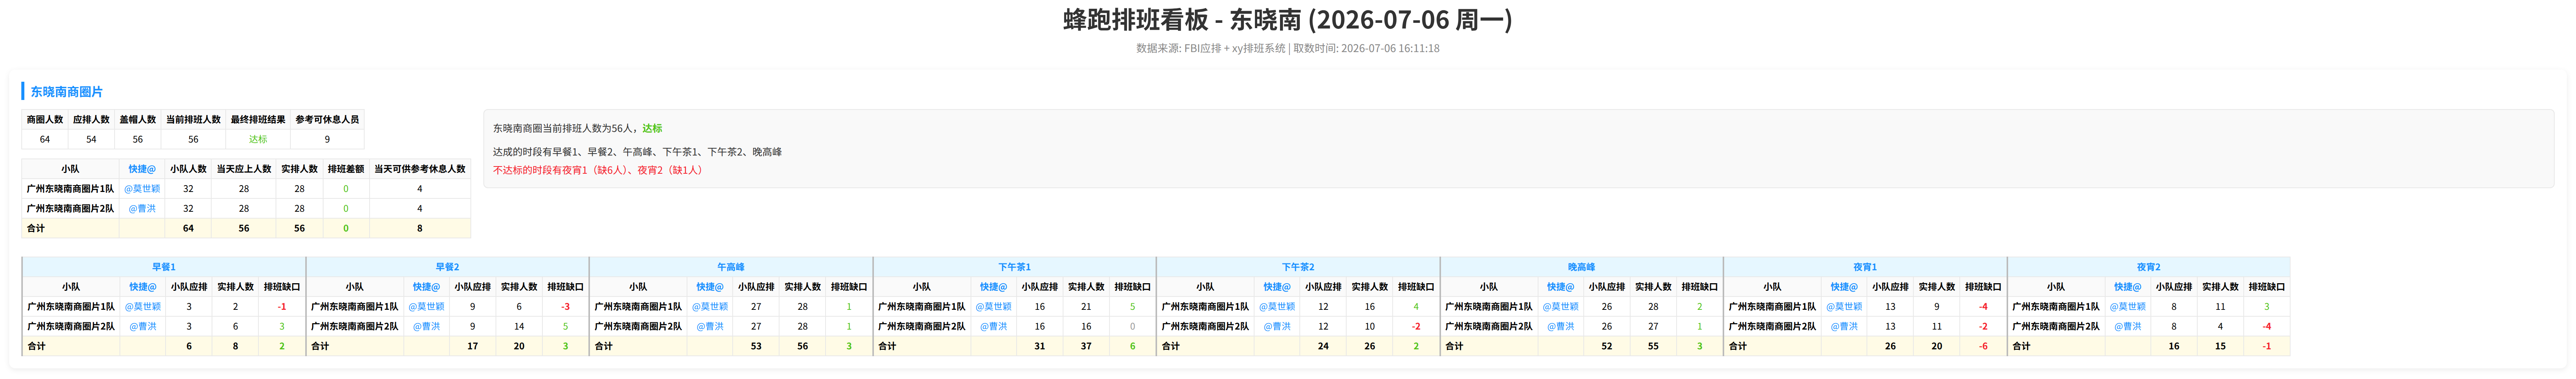The width and height of the screenshot is (2576, 379).
Task: Click @莫世颖 link in the 午高峰 table
Action: click(x=710, y=307)
